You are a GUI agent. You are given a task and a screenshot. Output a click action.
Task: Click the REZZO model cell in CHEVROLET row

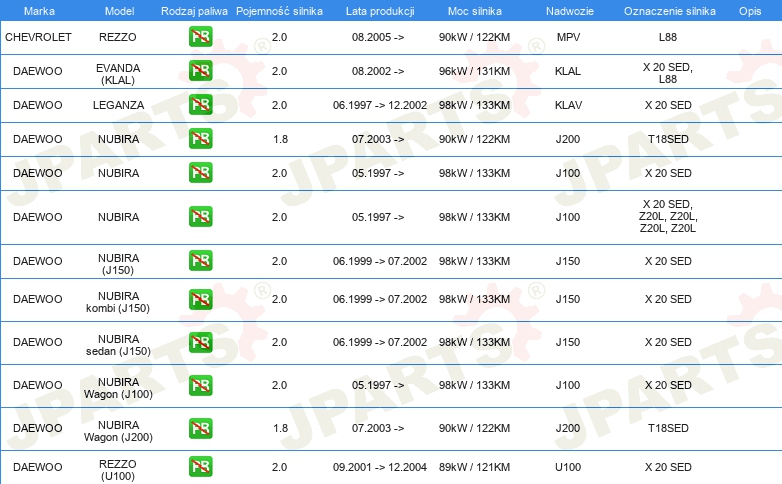tap(118, 37)
